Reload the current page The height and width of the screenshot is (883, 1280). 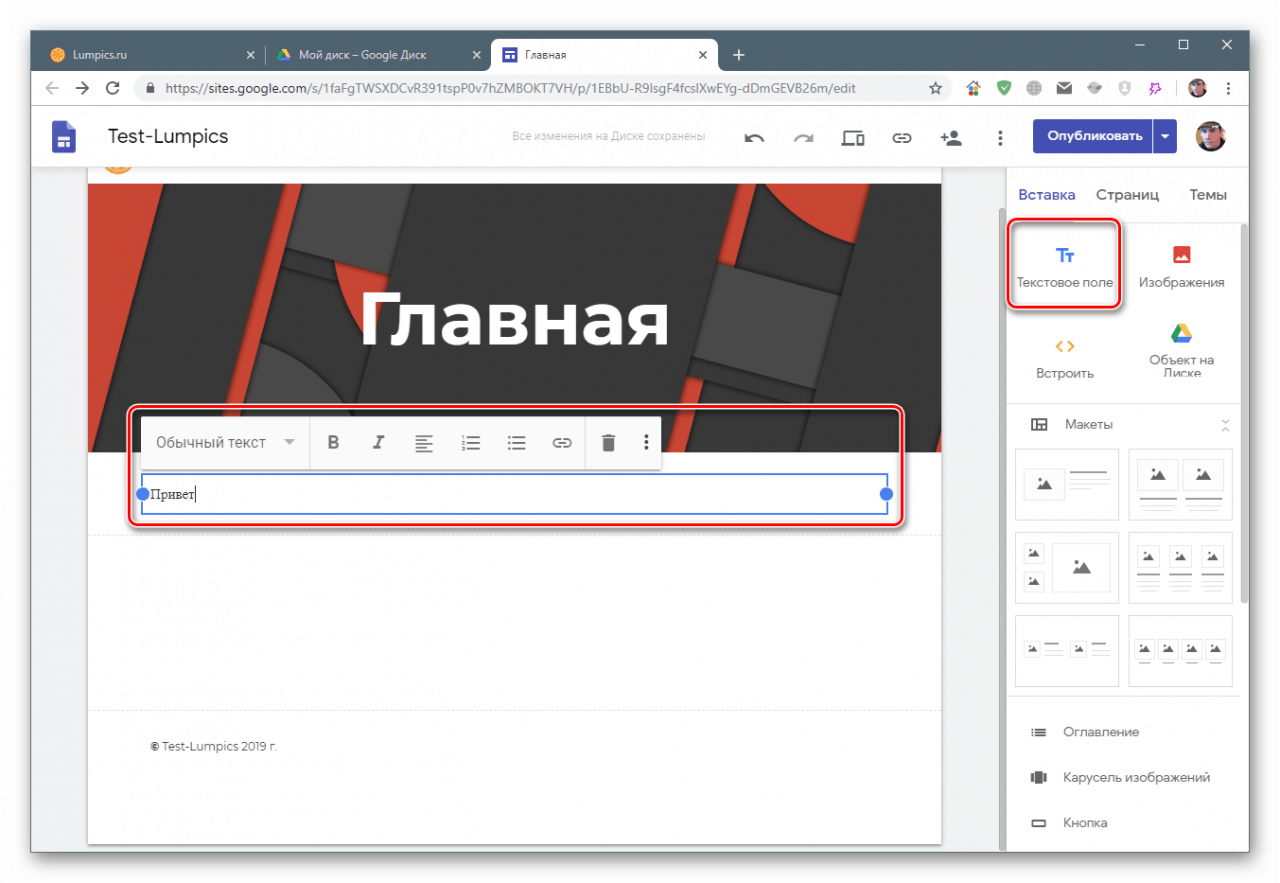pos(113,88)
